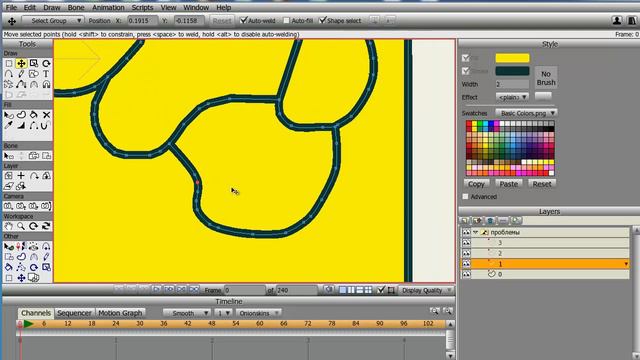This screenshot has width=640, height=360.
Task: Open the Animation menu
Action: 108,7
